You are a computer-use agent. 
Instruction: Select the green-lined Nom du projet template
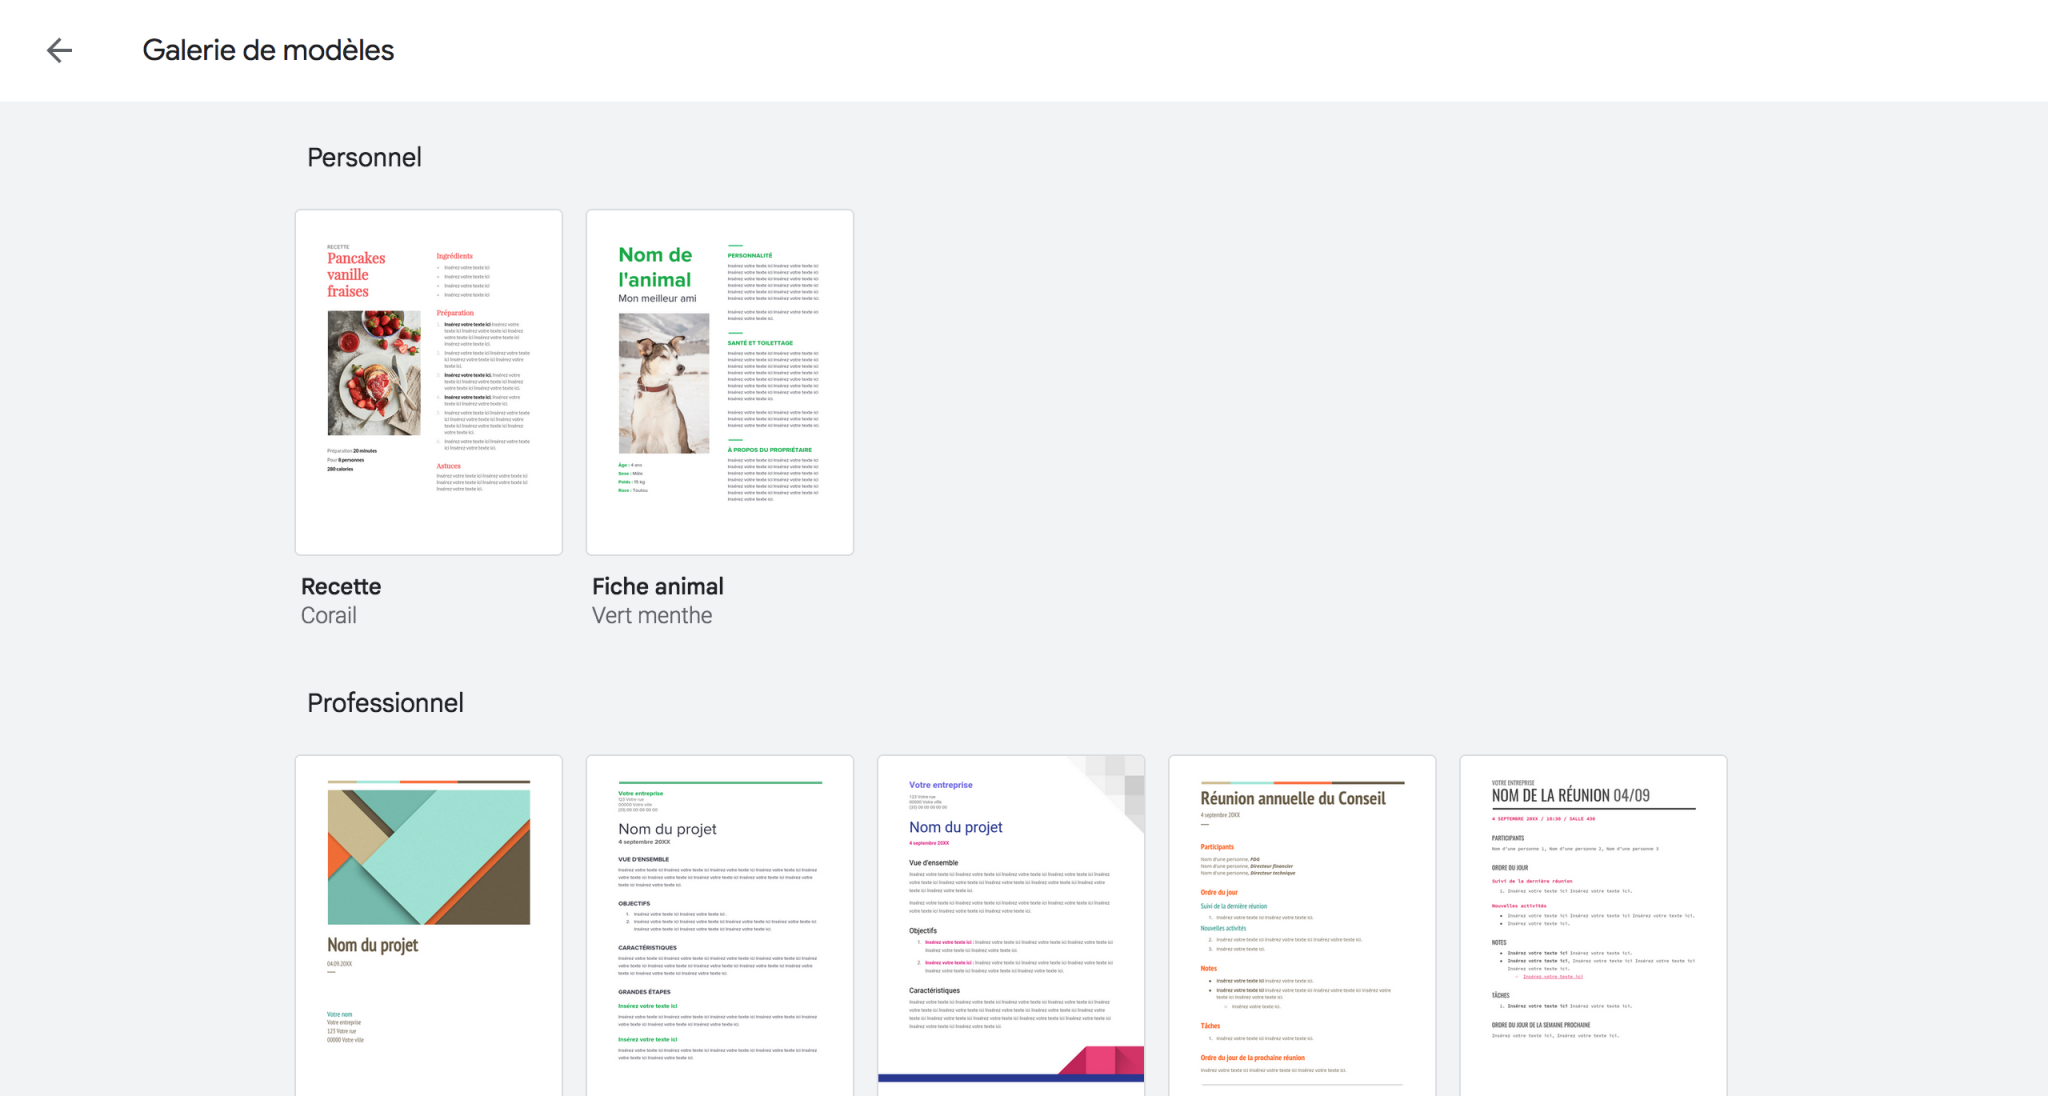(x=720, y=925)
